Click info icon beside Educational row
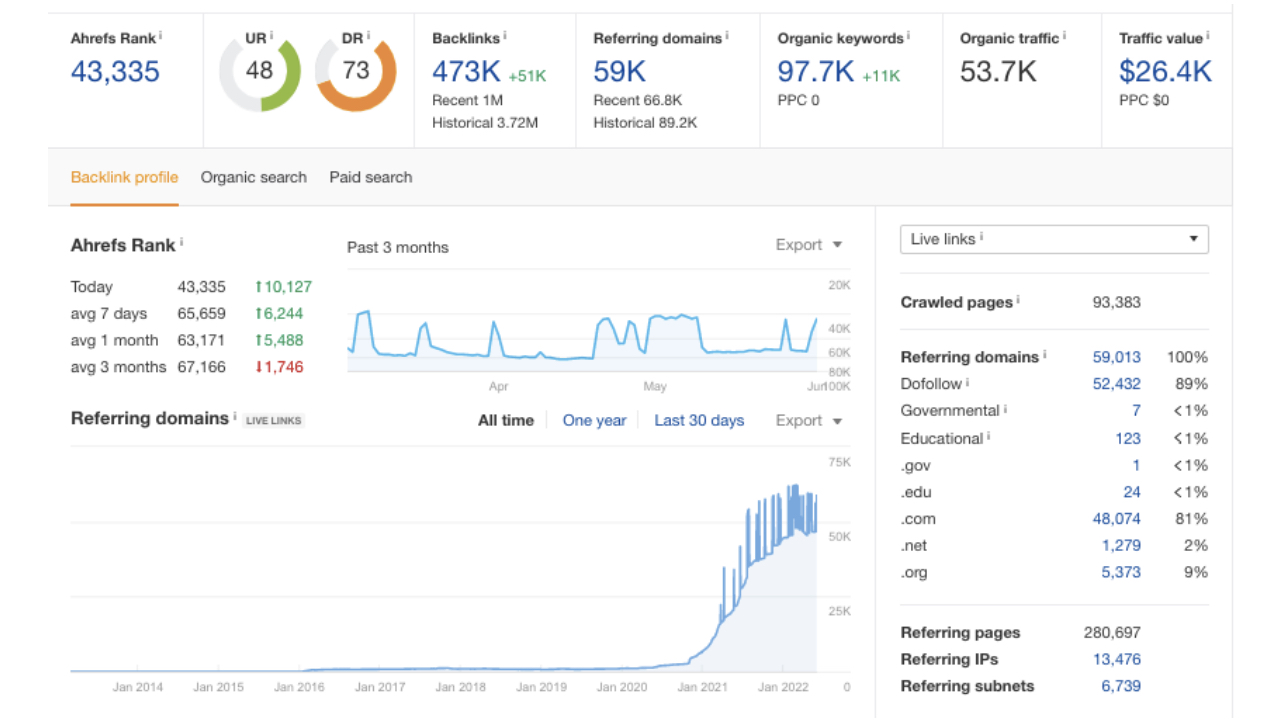 pyautogui.click(x=988, y=436)
